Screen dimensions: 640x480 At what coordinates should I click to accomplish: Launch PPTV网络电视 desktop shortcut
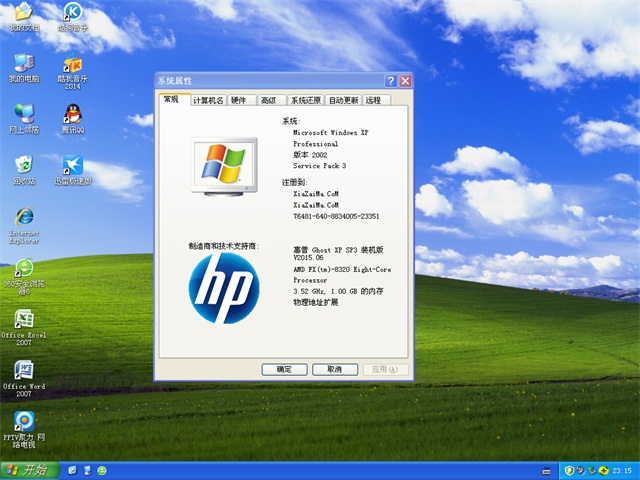23,424
